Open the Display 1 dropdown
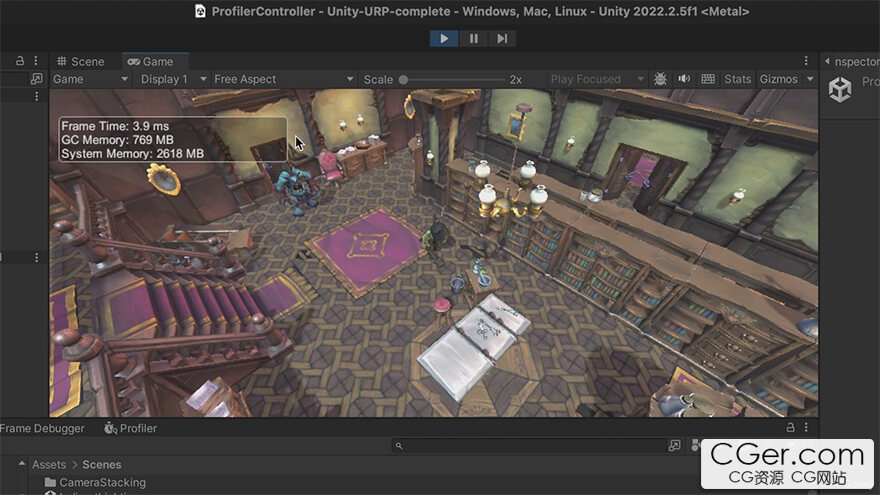 click(172, 79)
